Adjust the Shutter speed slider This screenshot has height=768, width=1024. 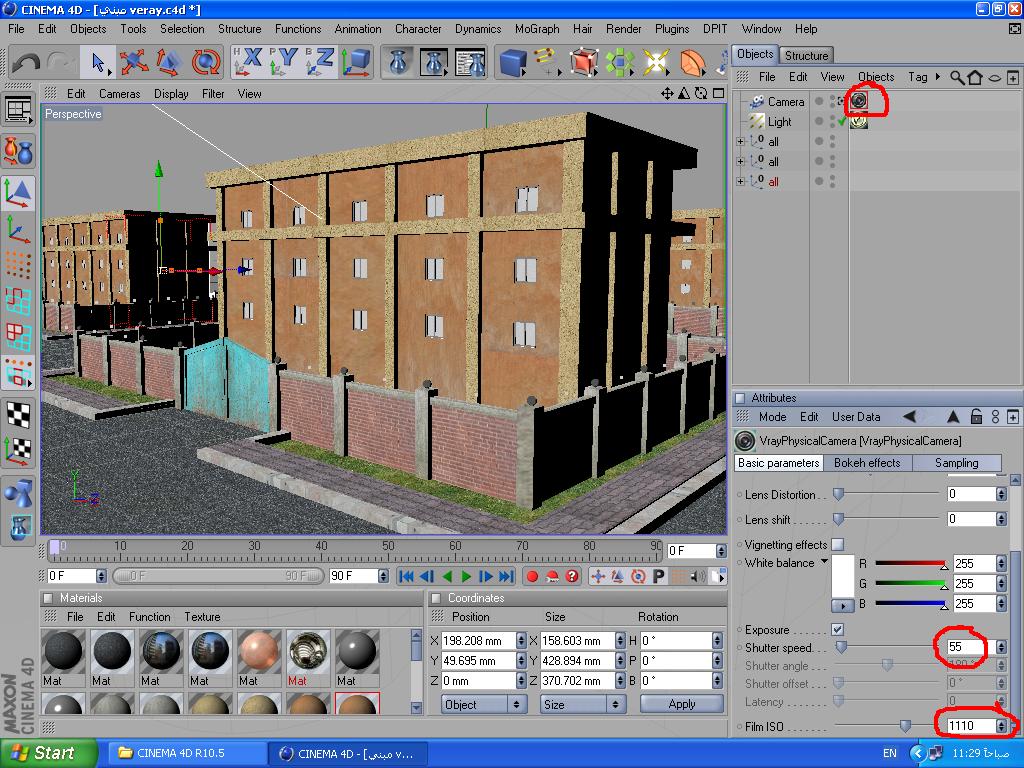click(x=842, y=647)
